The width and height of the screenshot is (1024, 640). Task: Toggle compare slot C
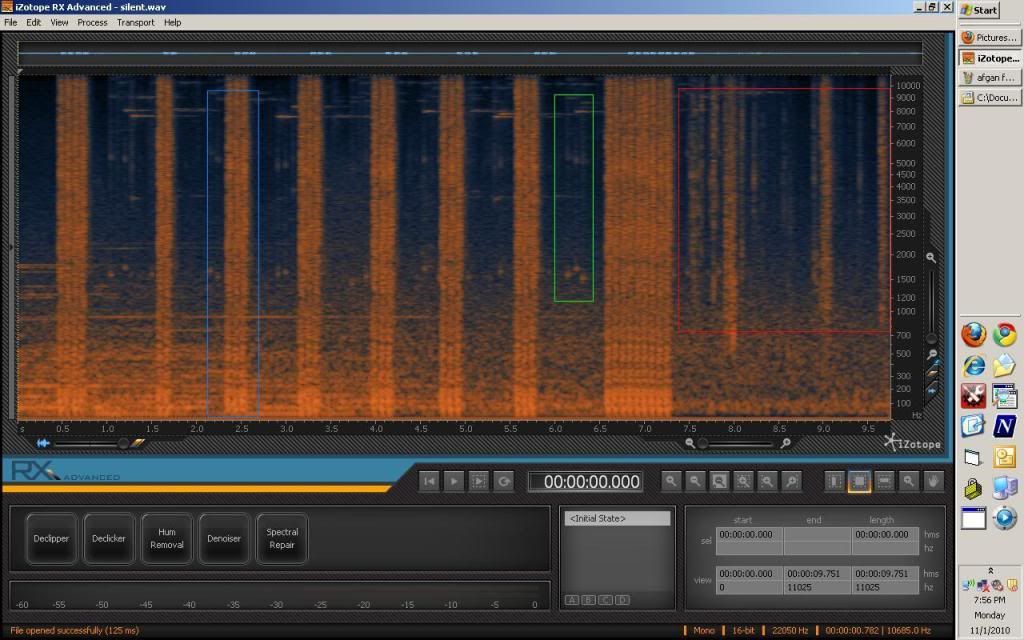pyautogui.click(x=605, y=600)
